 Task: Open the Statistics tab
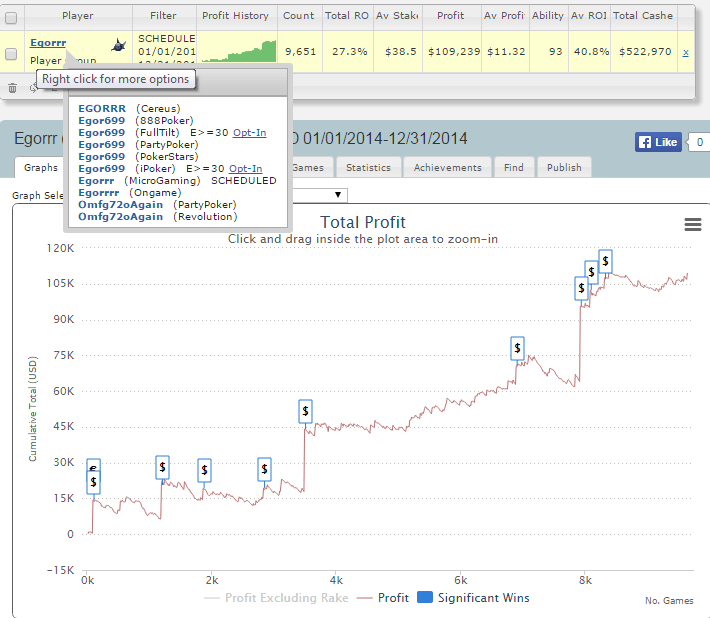pyautogui.click(x=368, y=168)
